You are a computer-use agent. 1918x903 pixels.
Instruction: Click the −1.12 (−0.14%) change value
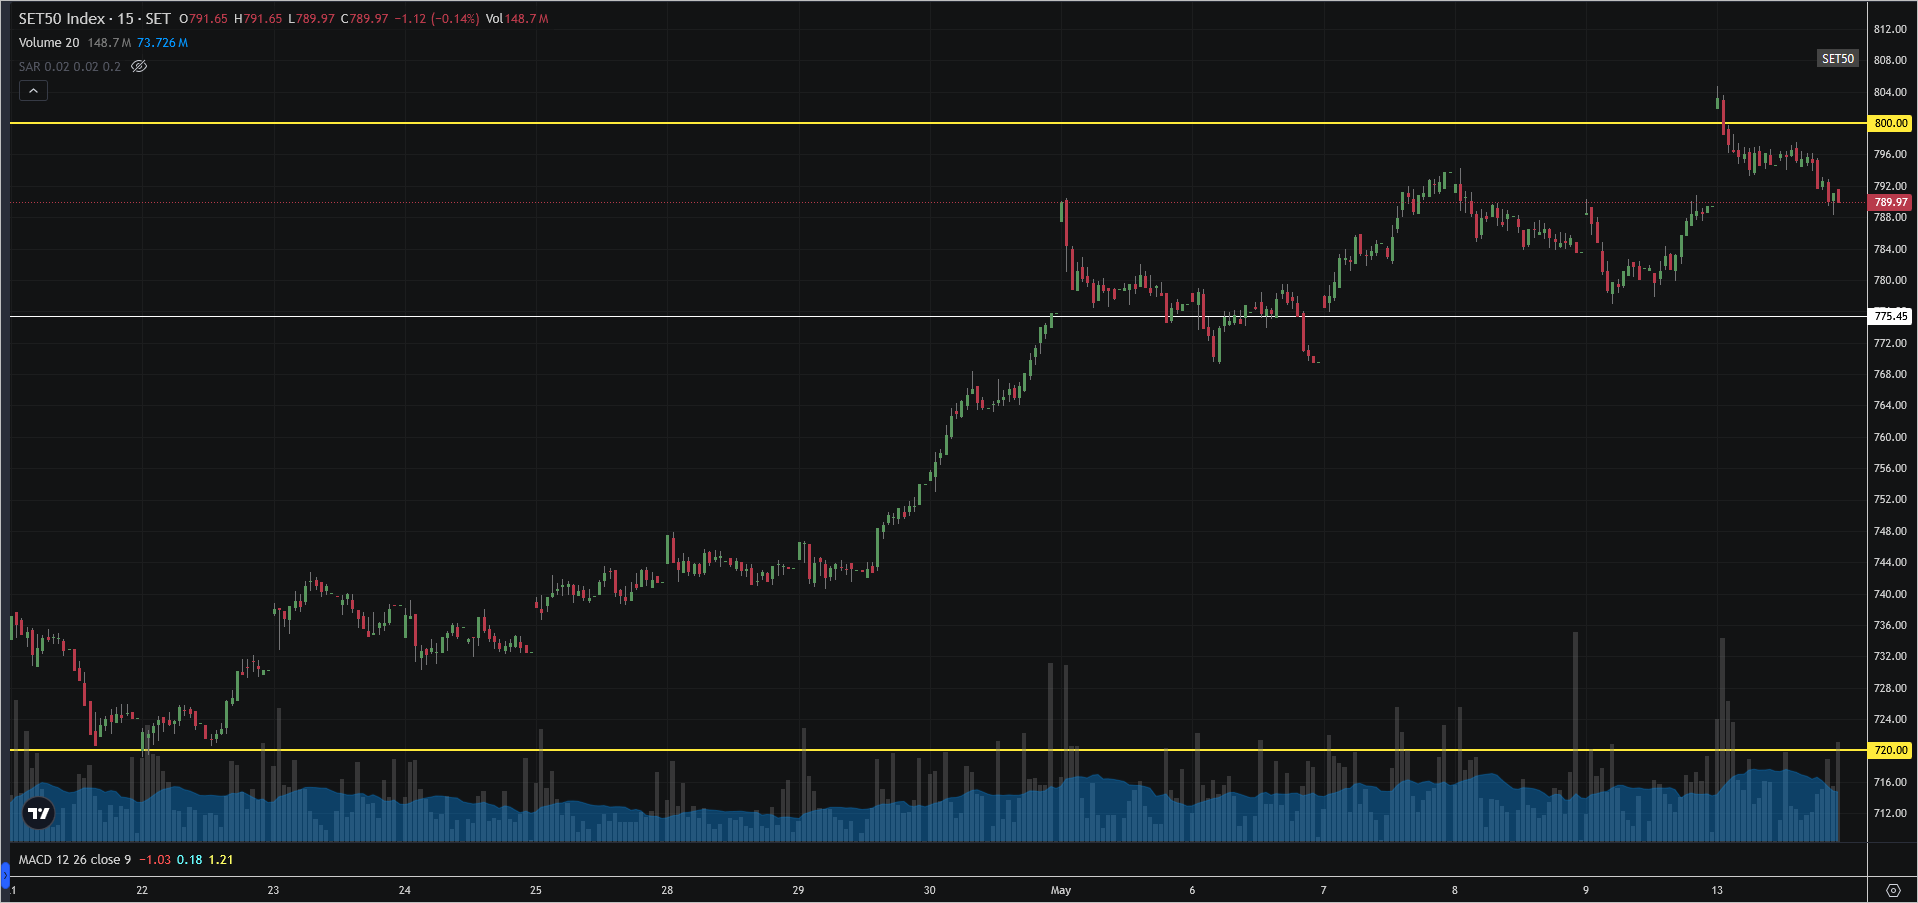point(437,19)
